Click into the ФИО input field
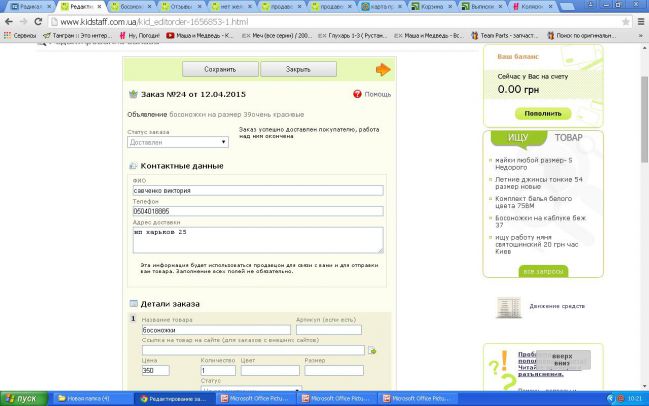 pyautogui.click(x=257, y=190)
